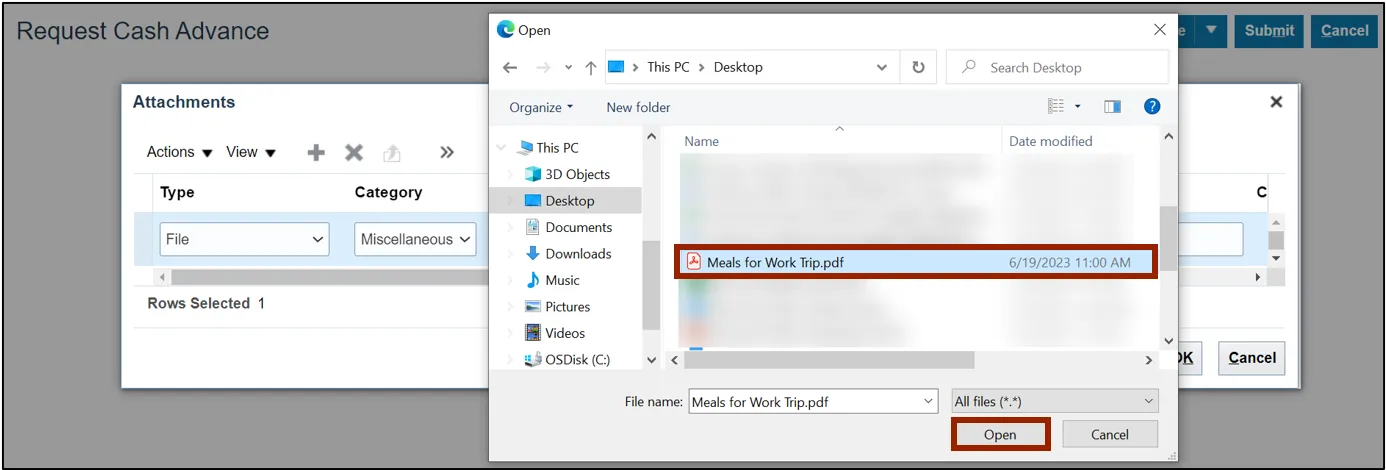Open Actions menu in Attachments window
This screenshot has width=1386, height=470.
(x=180, y=152)
